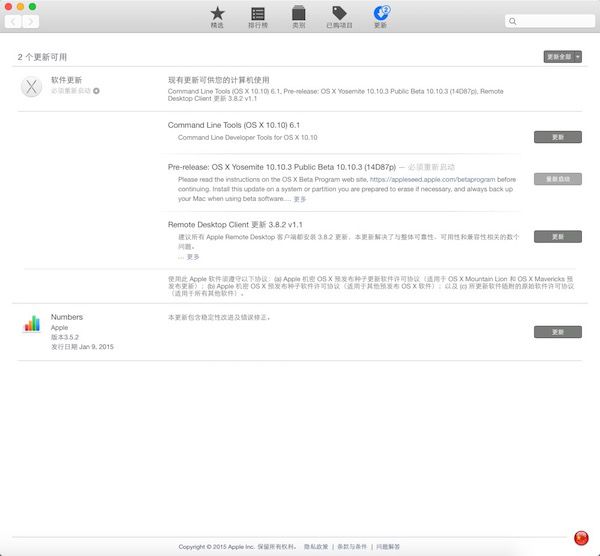Update Command Line Tools 6.1
600x556 pixels.
pyautogui.click(x=558, y=137)
